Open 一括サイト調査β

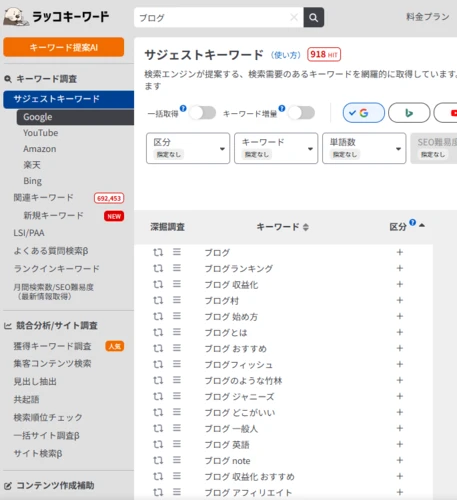47,436
